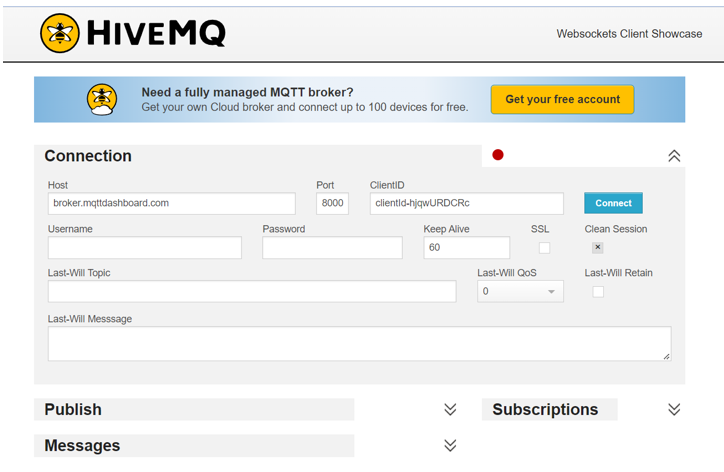Click the Messages heading

[82, 446]
